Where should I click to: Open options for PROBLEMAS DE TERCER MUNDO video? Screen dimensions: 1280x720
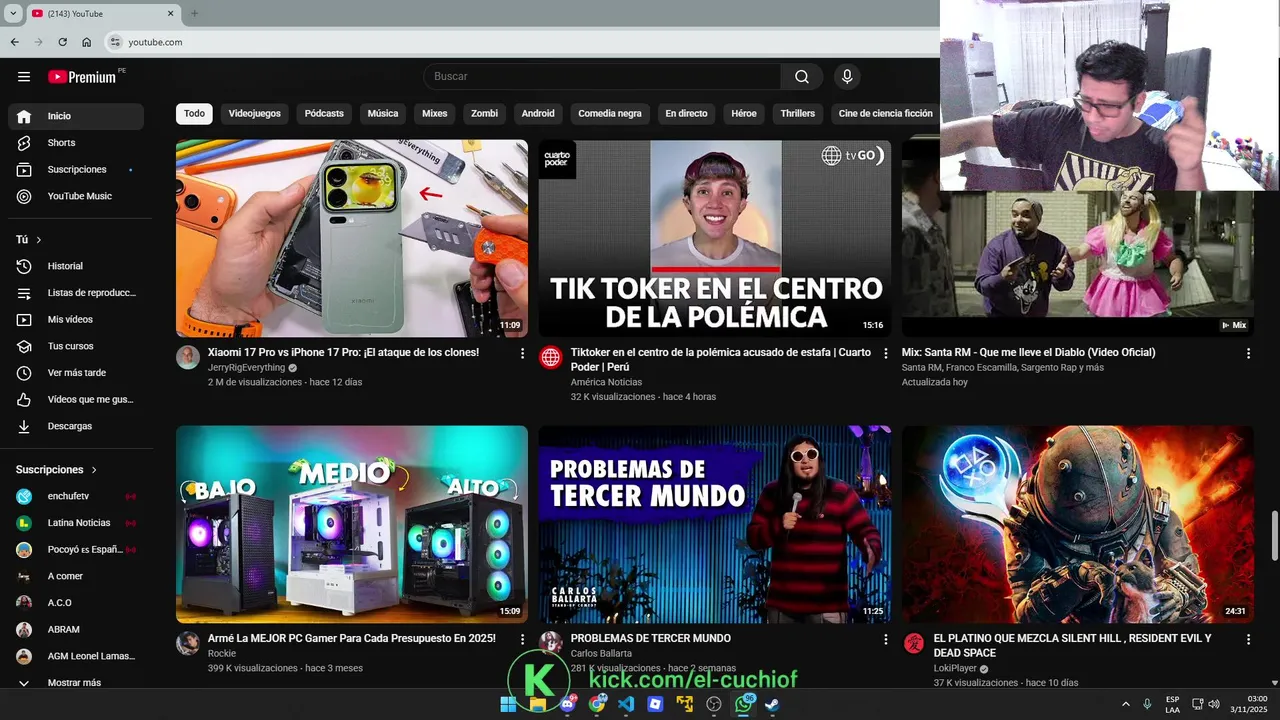885,639
